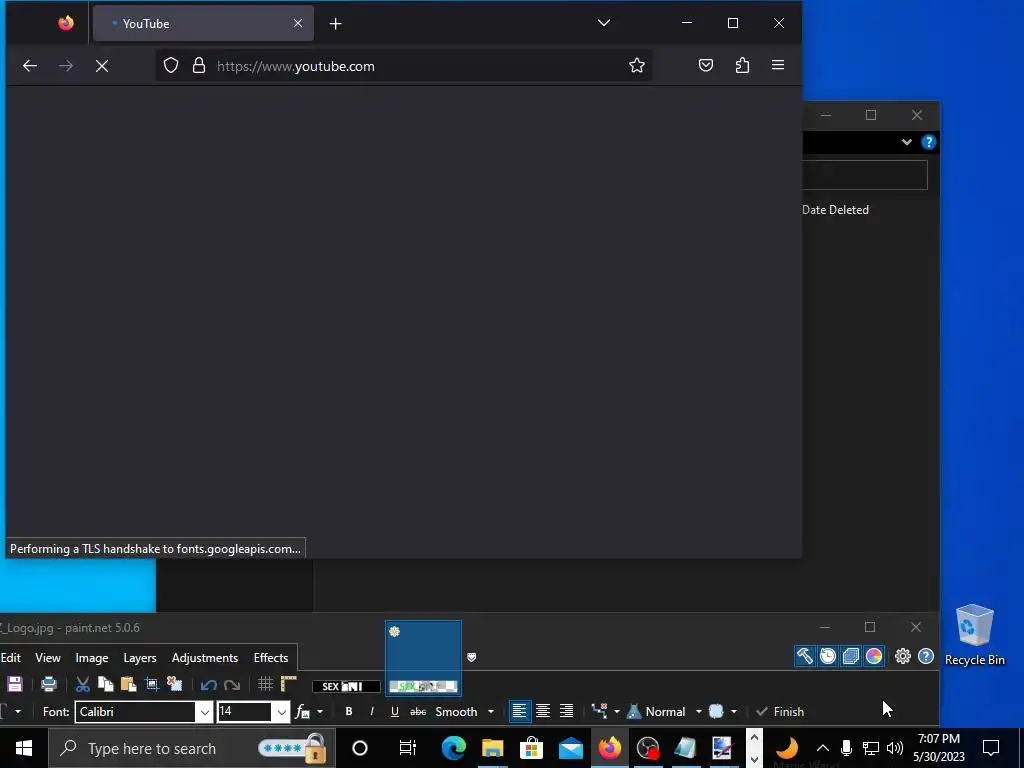Image resolution: width=1024 pixels, height=768 pixels.
Task: Open Firefox View from the fox icon
Action: tap(66, 24)
